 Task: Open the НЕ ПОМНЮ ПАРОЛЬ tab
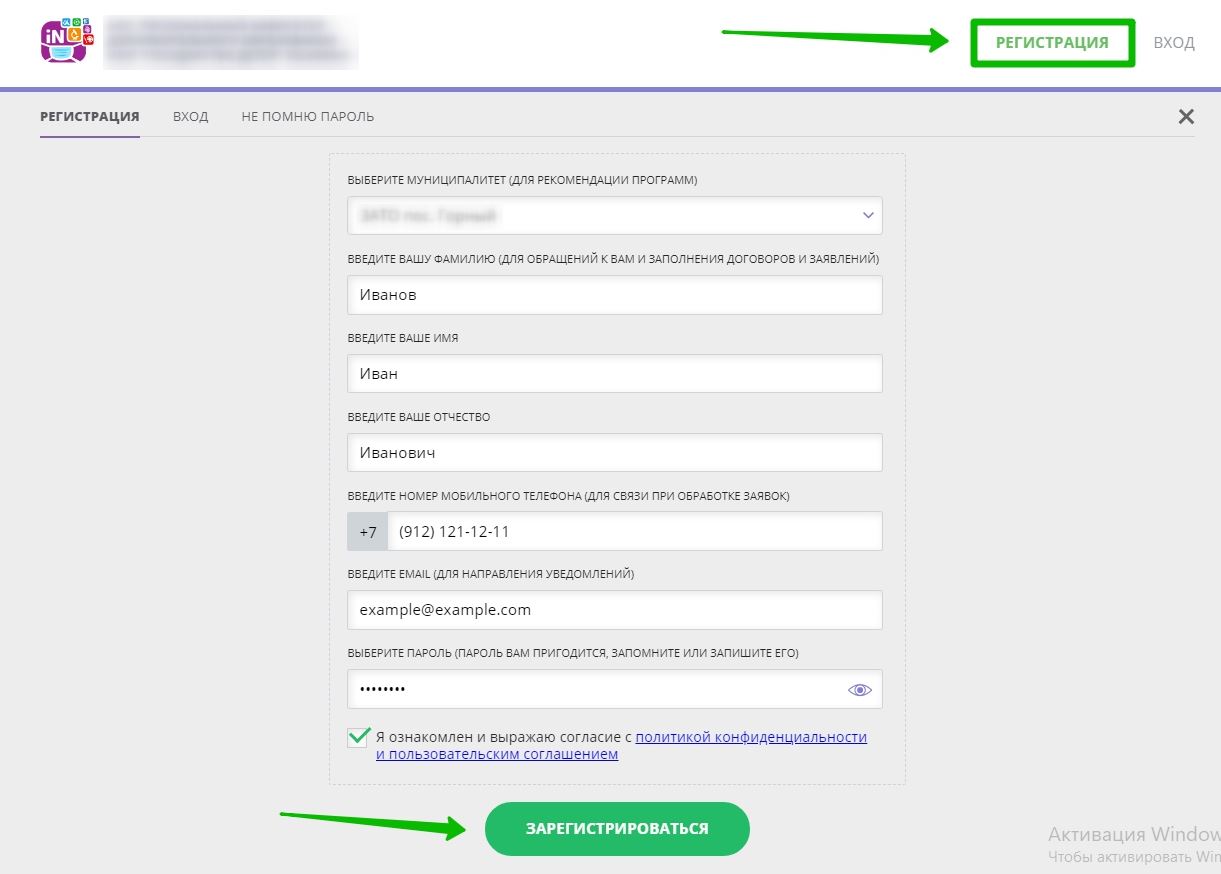tap(307, 117)
